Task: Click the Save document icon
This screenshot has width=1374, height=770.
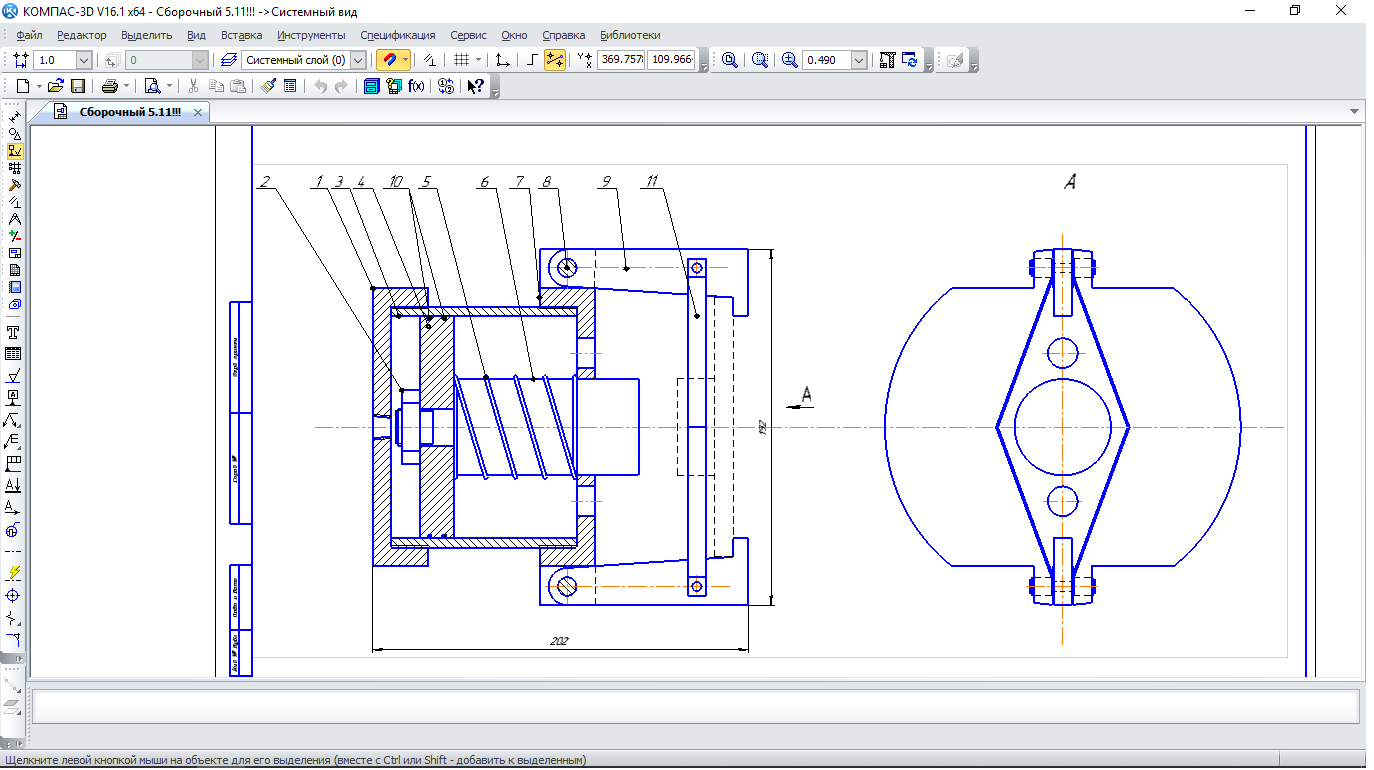Action: [78, 87]
